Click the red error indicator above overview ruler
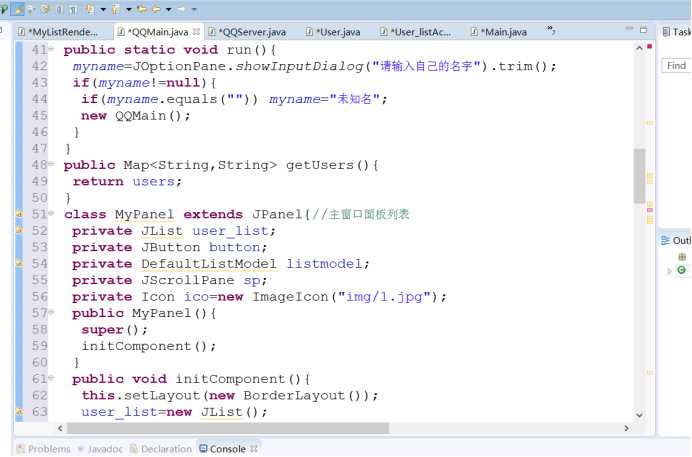Viewport: 692px width, 457px height. click(x=650, y=46)
